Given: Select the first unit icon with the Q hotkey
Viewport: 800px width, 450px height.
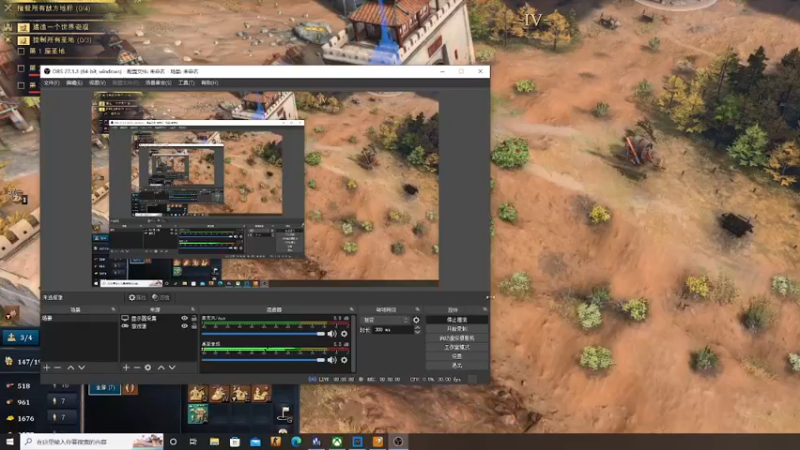Looking at the screenshot, I should (x=198, y=393).
